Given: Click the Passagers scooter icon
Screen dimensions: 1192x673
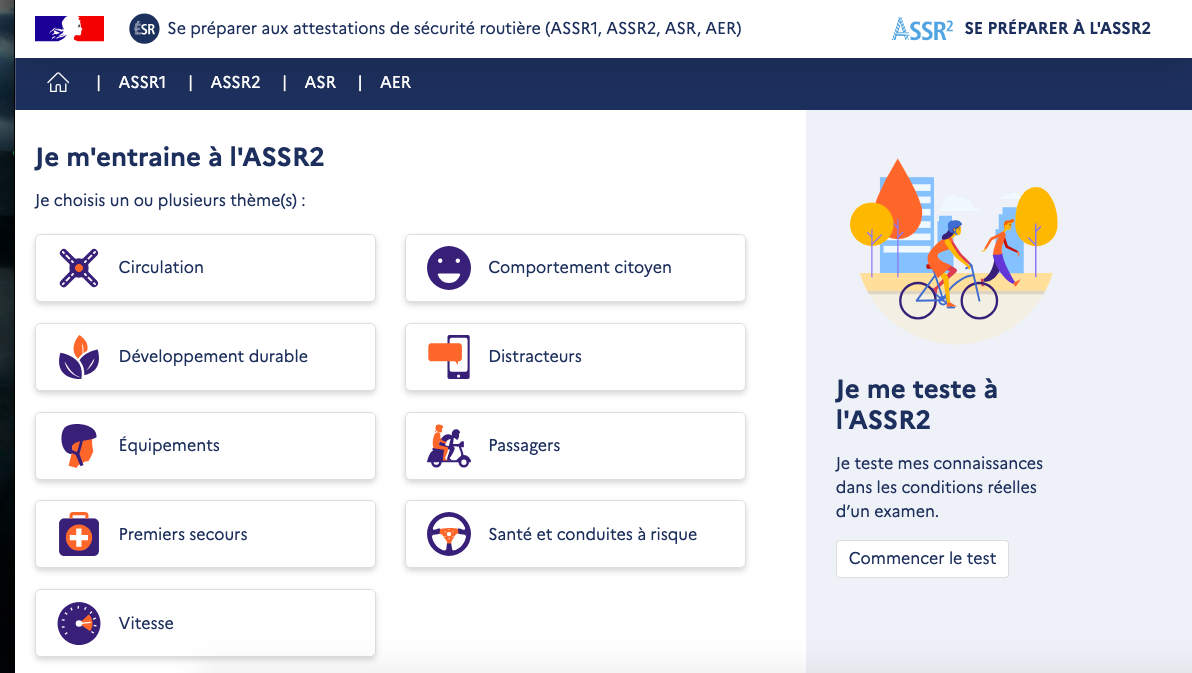Looking at the screenshot, I should (x=448, y=446).
